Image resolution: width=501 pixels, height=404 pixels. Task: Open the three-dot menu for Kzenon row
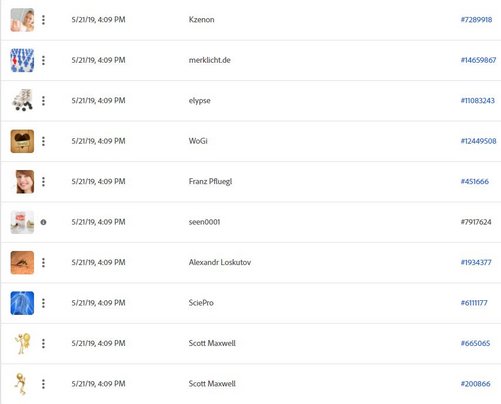(43, 20)
